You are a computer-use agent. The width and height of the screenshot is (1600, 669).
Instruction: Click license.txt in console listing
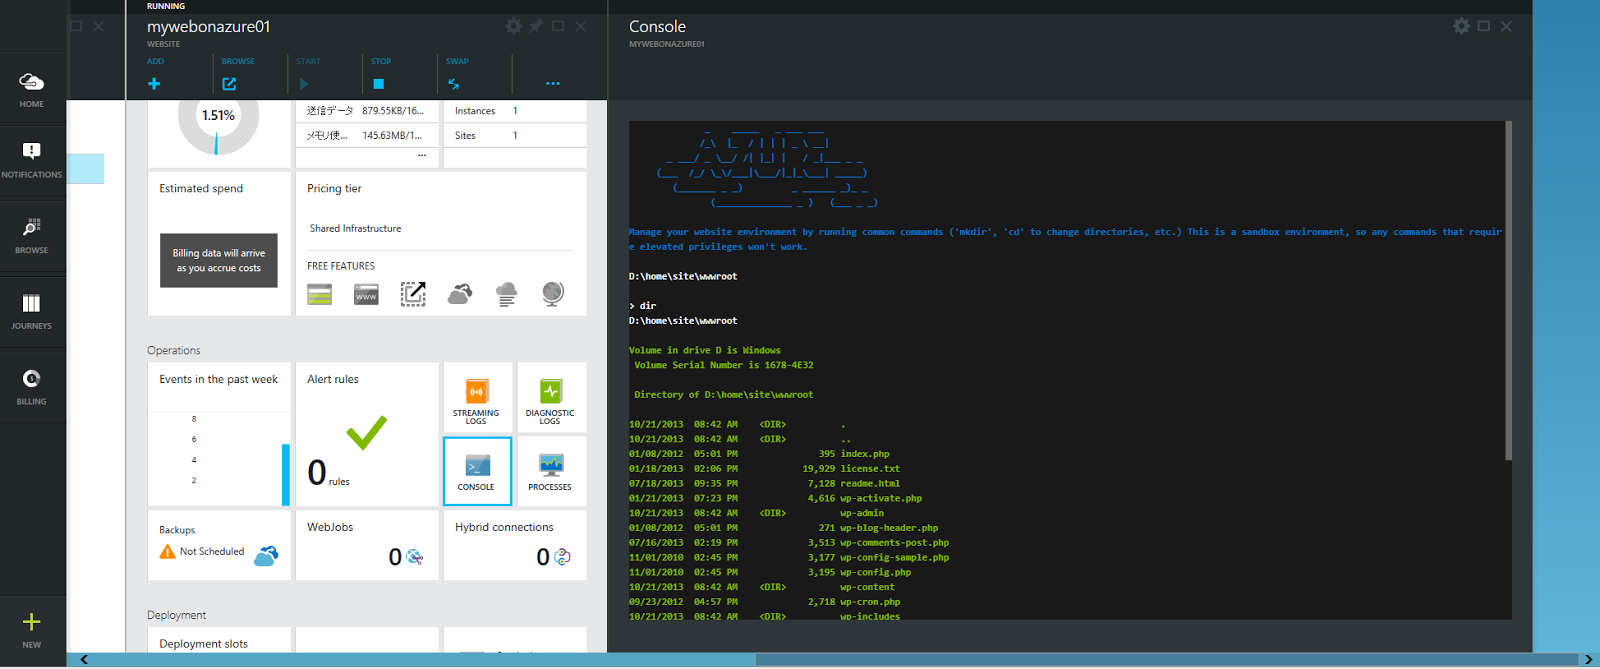[870, 469]
